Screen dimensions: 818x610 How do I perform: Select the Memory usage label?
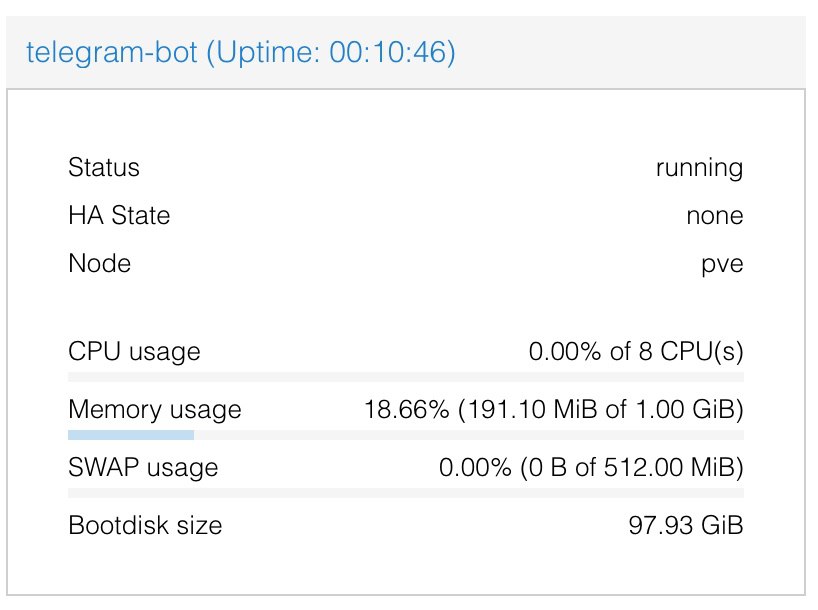click(155, 410)
